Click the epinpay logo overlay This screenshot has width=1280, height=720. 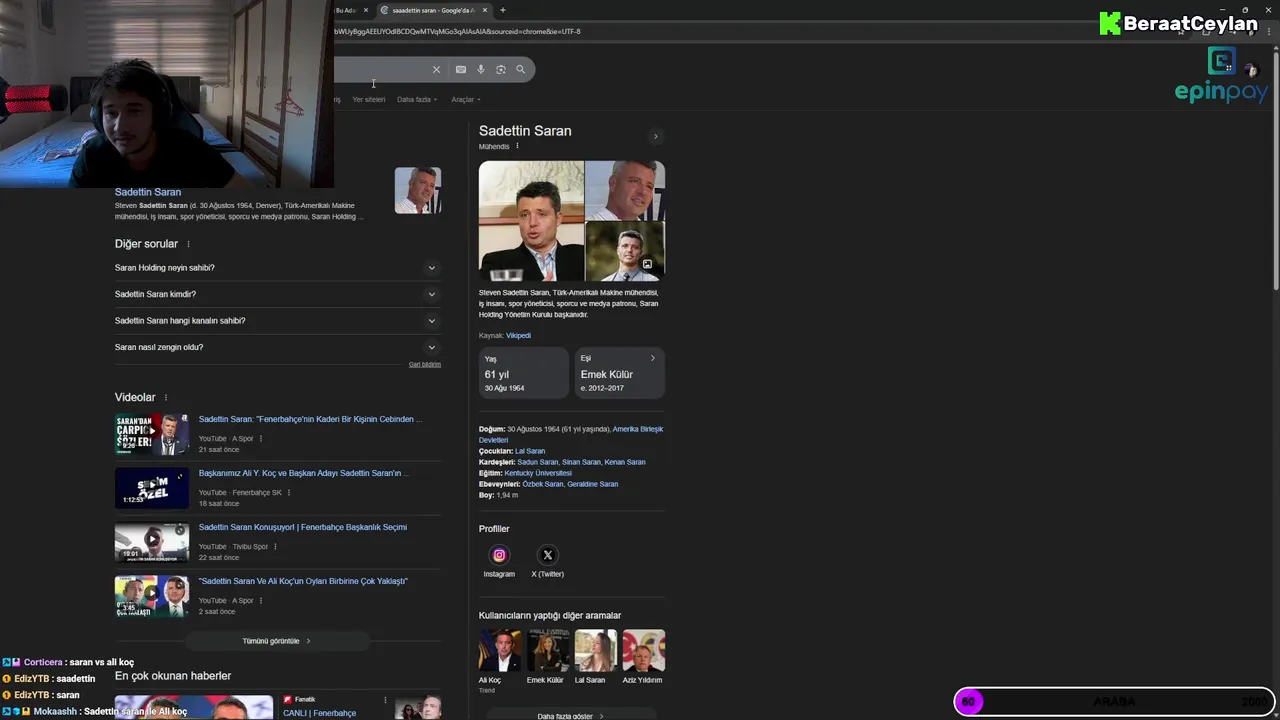click(1222, 78)
